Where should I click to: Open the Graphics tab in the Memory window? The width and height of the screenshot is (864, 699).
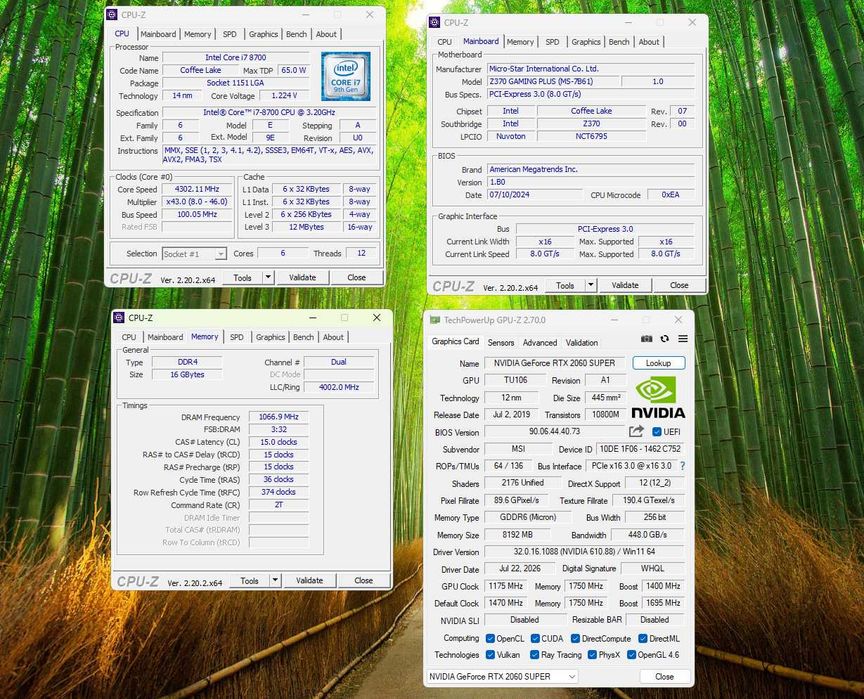(270, 337)
